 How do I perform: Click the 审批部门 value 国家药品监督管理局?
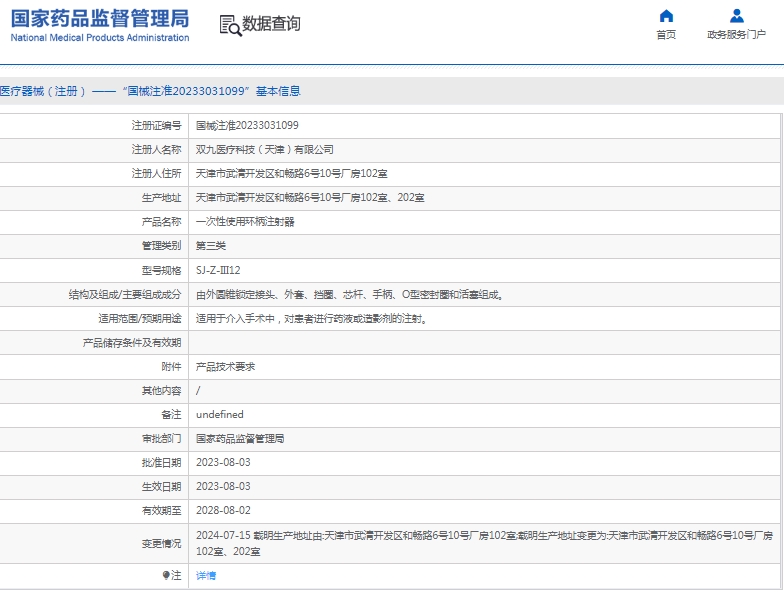pos(240,438)
